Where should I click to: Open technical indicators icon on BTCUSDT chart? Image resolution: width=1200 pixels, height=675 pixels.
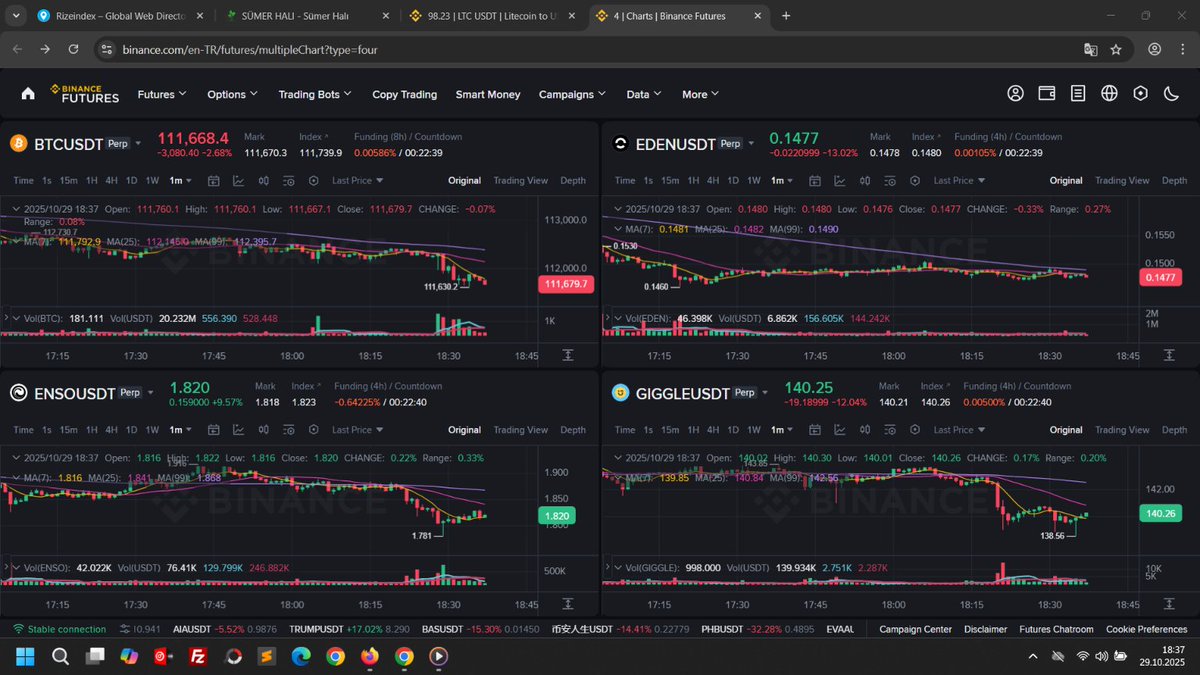239,181
